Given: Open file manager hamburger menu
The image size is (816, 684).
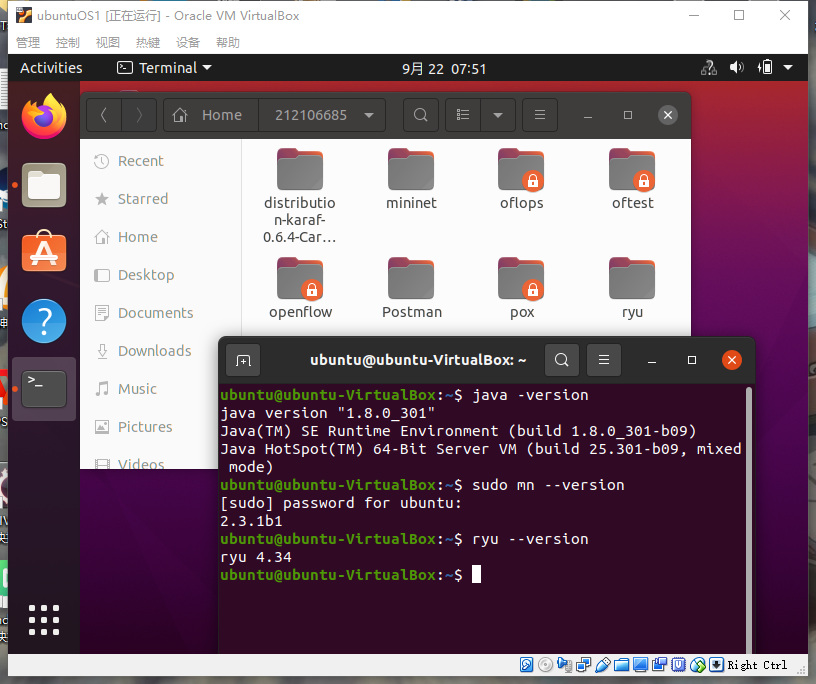Looking at the screenshot, I should tap(540, 115).
